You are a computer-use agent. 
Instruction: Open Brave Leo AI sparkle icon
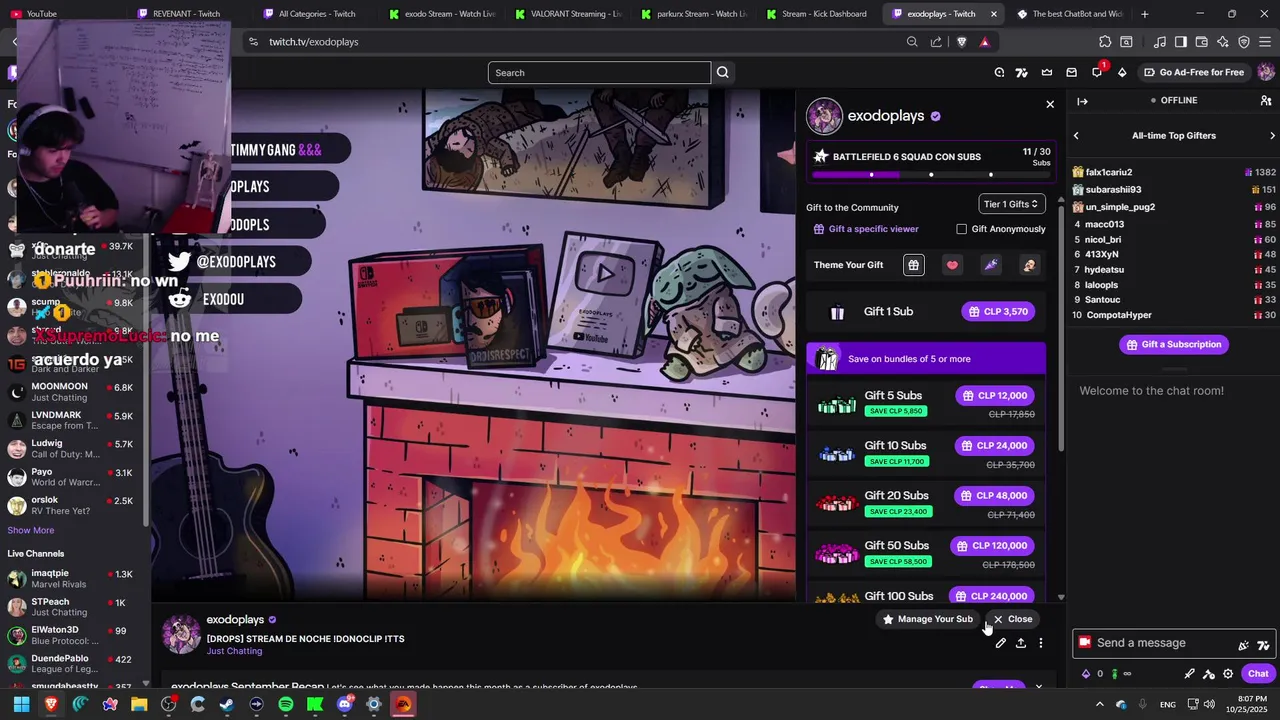[x=1222, y=42]
